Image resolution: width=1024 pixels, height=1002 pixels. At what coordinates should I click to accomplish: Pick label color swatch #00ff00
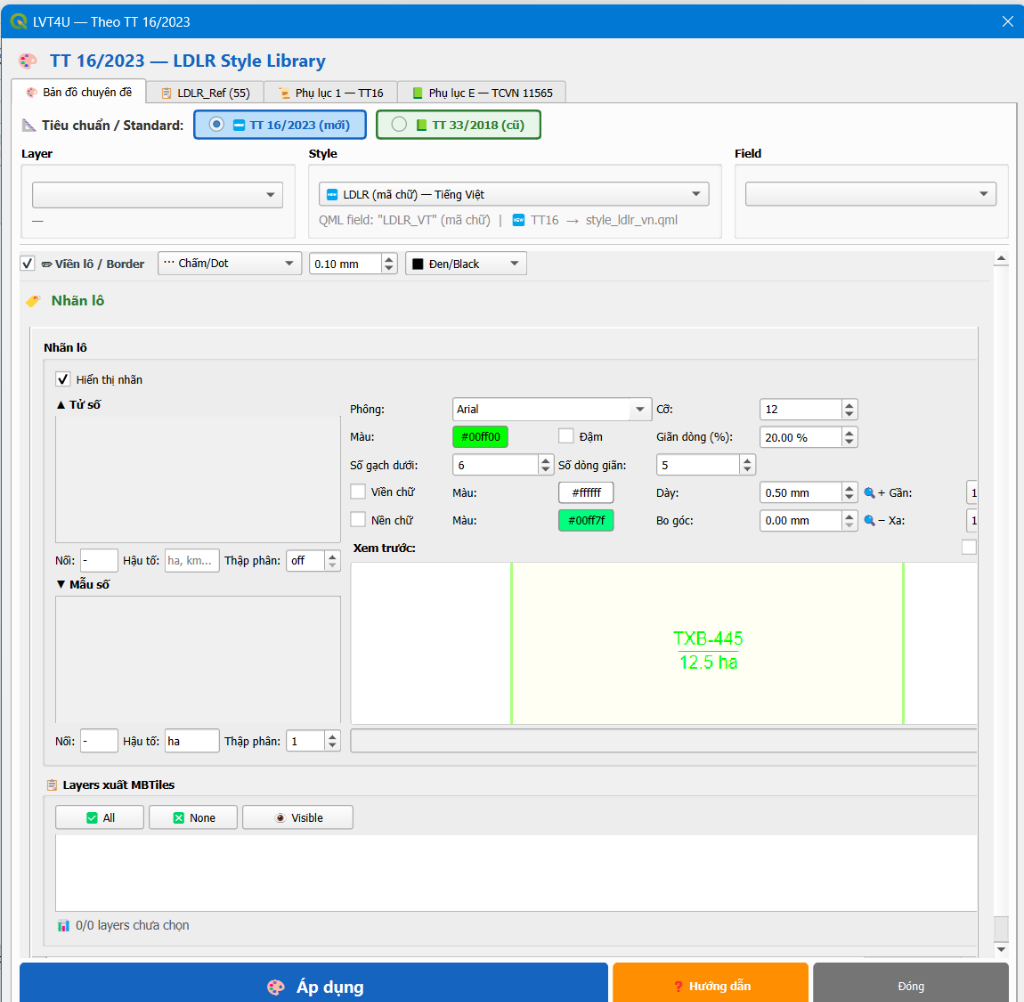click(480, 436)
